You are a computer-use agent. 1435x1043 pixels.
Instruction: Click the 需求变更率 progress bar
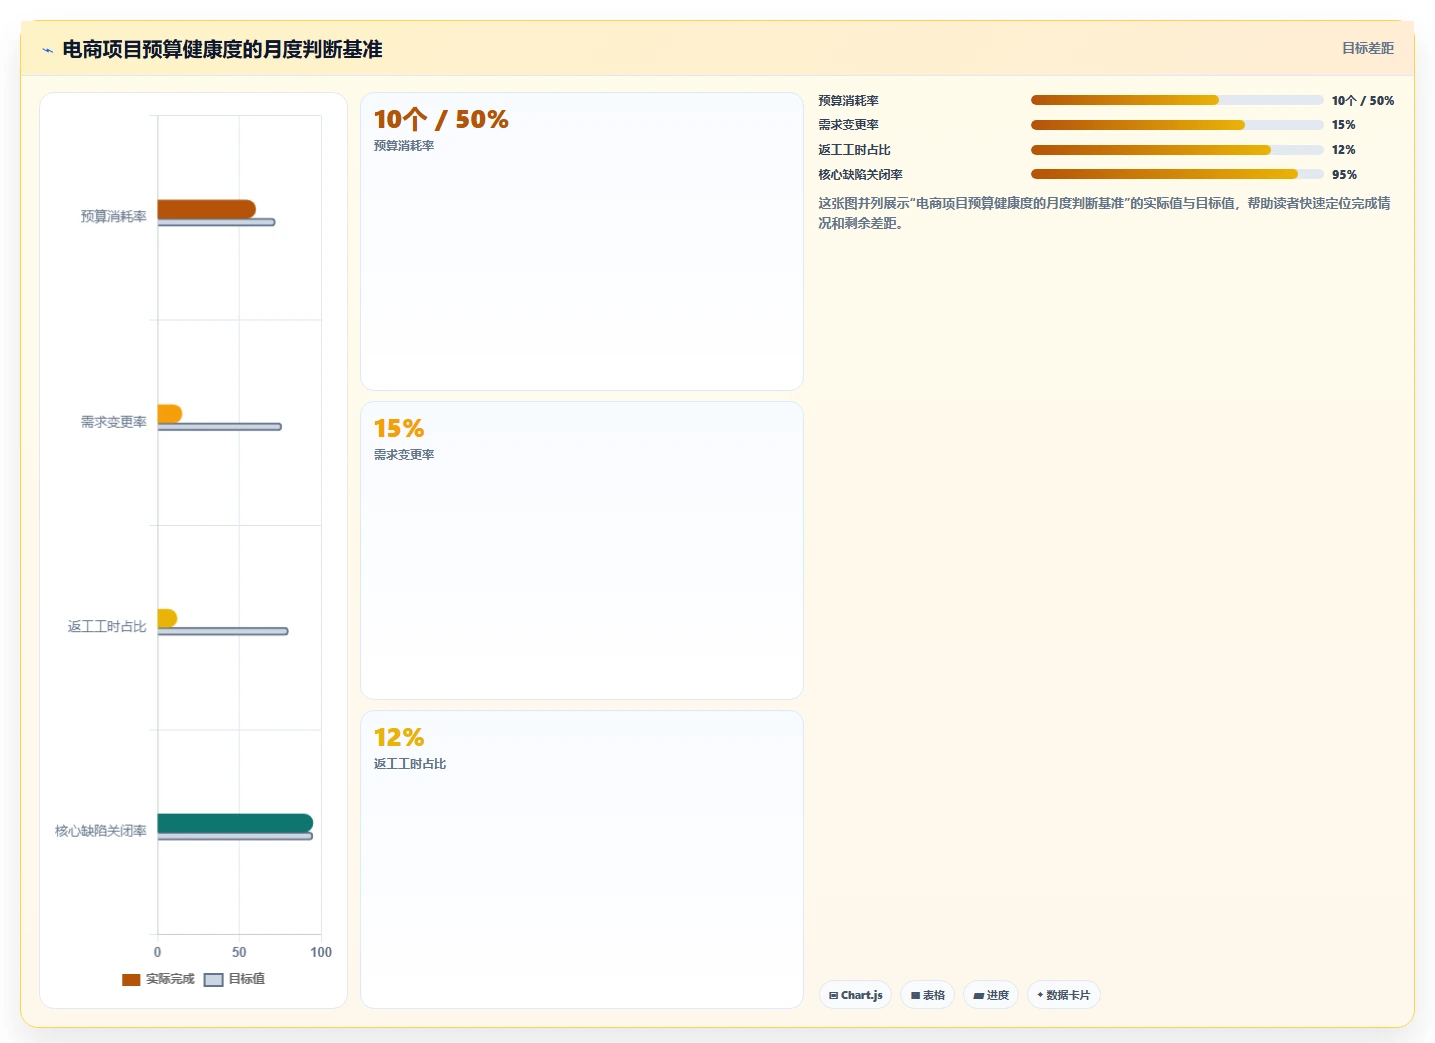[1177, 125]
